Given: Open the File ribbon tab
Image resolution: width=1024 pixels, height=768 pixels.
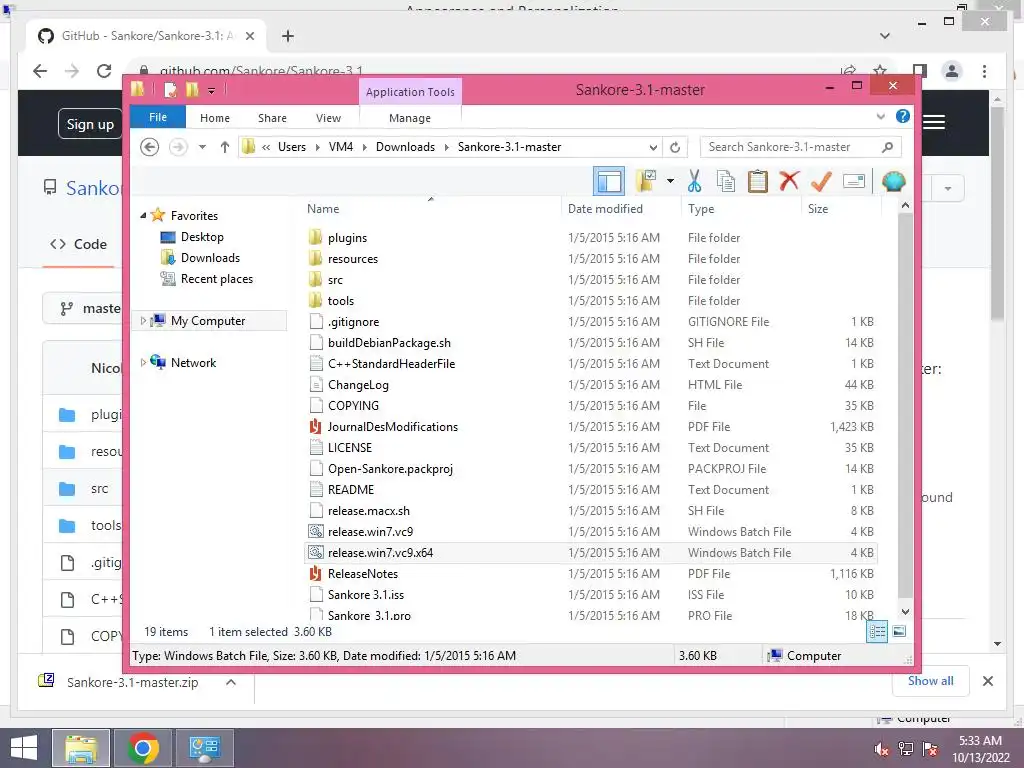Looking at the screenshot, I should tap(158, 118).
